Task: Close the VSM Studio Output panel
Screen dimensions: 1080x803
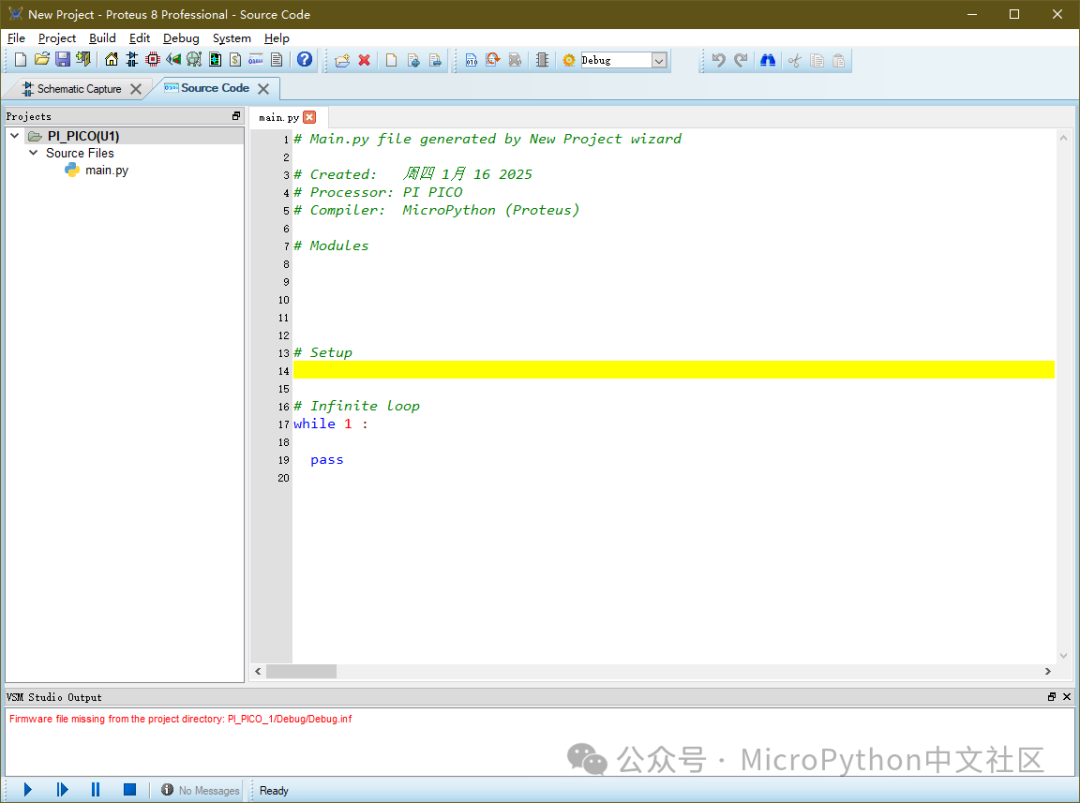Action: 1067,697
